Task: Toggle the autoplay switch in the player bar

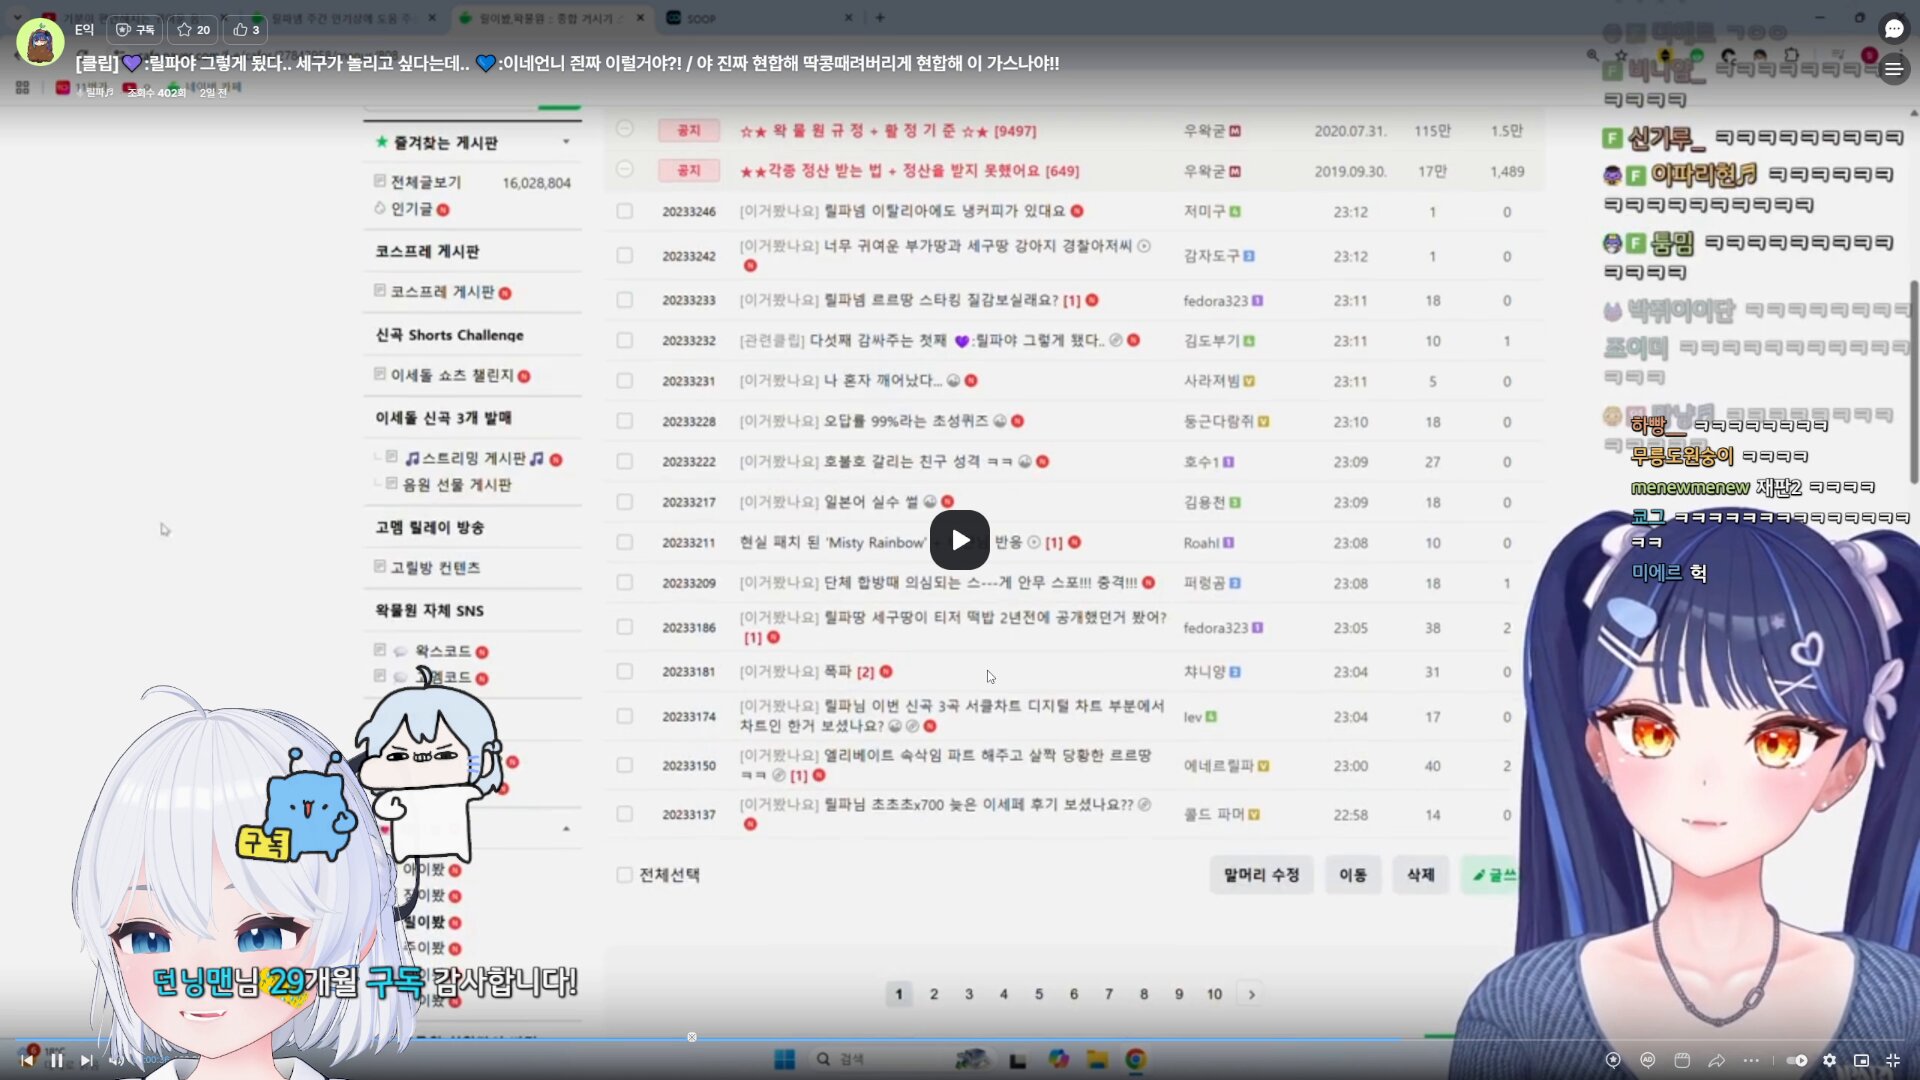Action: 1797,1060
